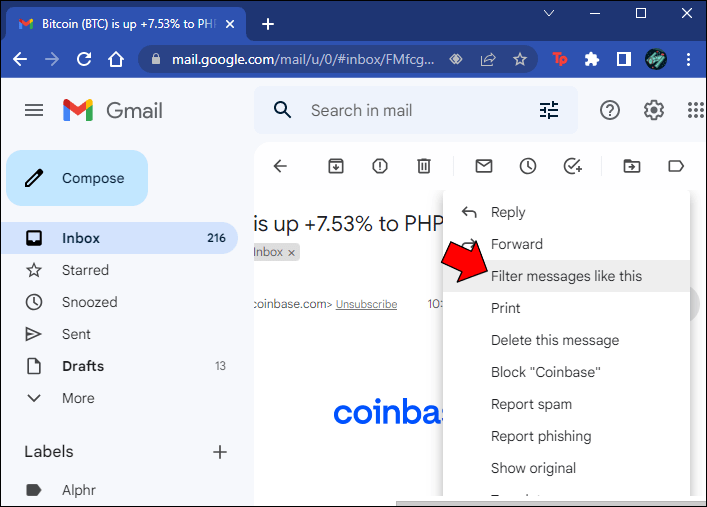The height and width of the screenshot is (507, 707).
Task: Click the coinbase logo in email
Action: (x=388, y=412)
